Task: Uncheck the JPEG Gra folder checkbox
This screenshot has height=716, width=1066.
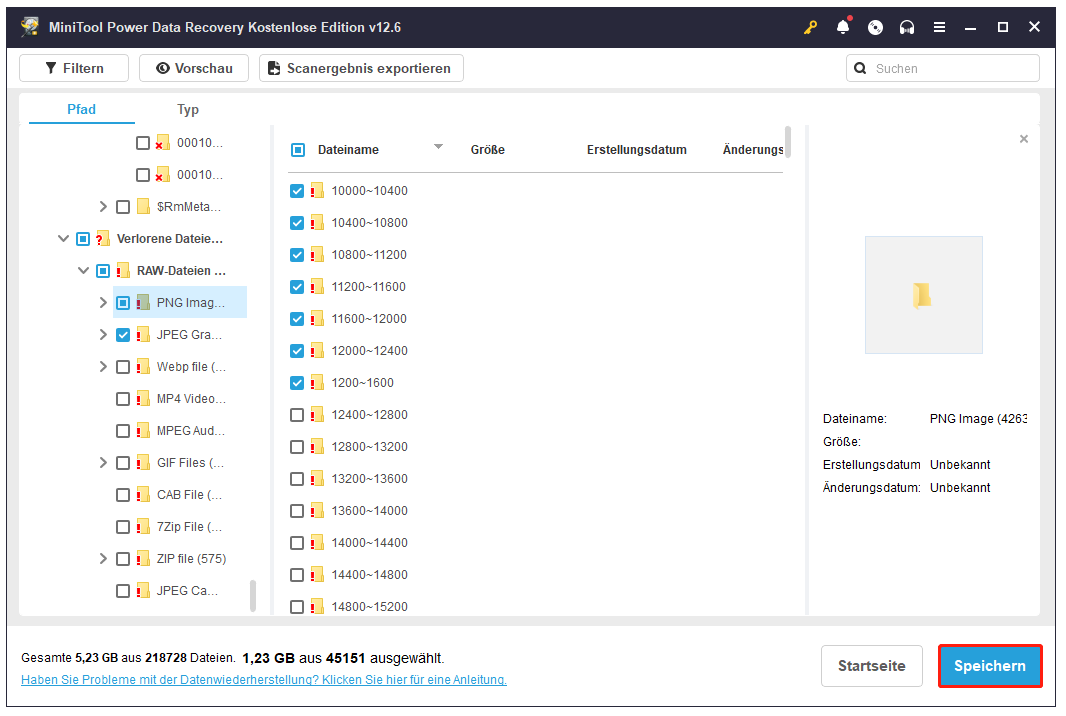Action: click(123, 334)
